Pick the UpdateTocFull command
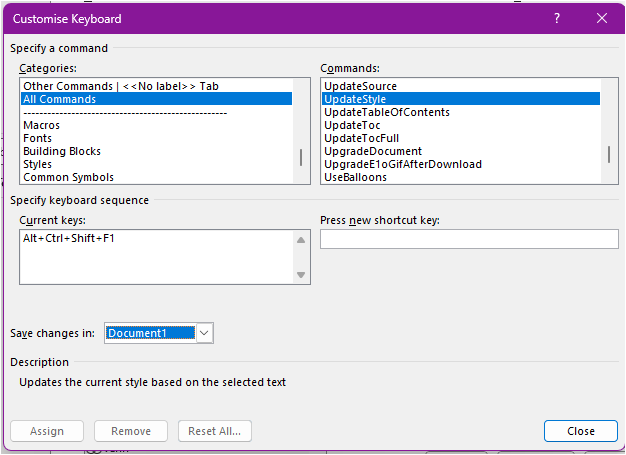The image size is (626, 455). pos(461,138)
